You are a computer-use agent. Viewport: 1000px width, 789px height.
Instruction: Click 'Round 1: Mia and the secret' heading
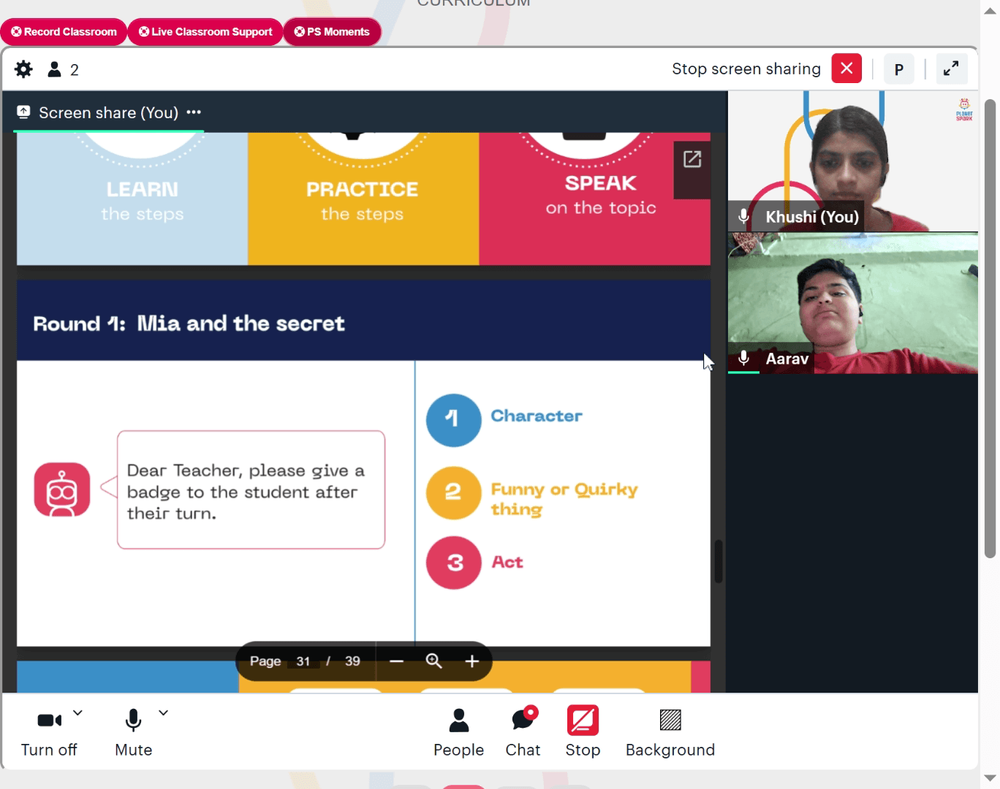coord(189,323)
